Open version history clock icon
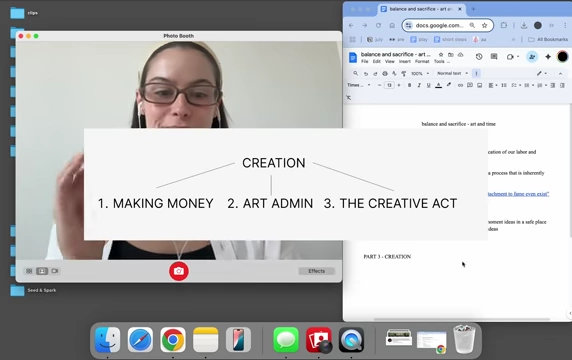 (x=479, y=57)
